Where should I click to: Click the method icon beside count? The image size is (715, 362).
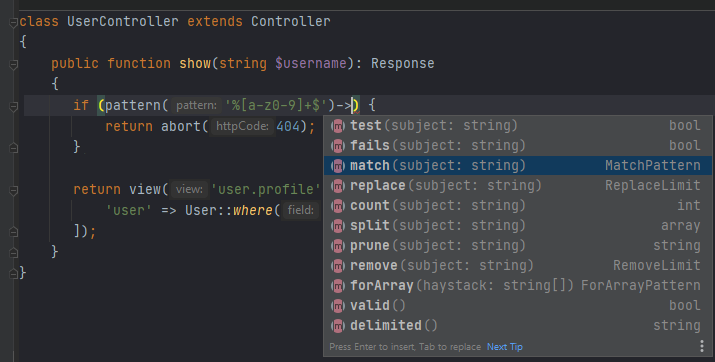338,206
